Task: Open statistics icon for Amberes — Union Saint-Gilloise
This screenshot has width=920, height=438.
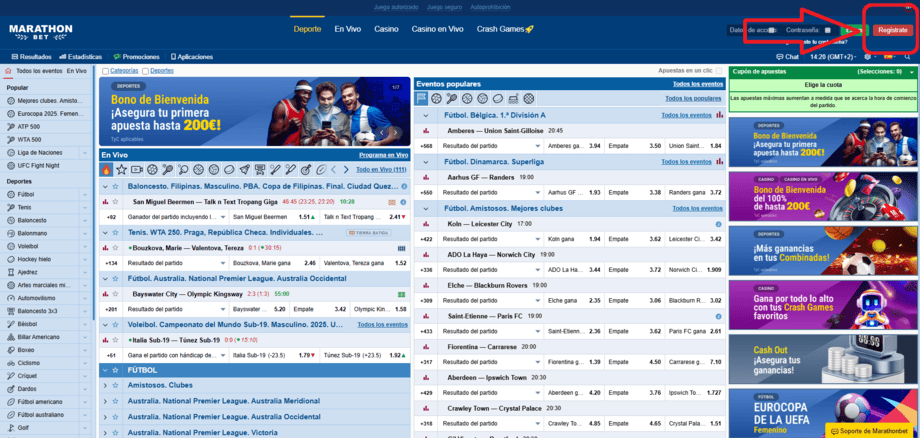Action: [x=426, y=131]
